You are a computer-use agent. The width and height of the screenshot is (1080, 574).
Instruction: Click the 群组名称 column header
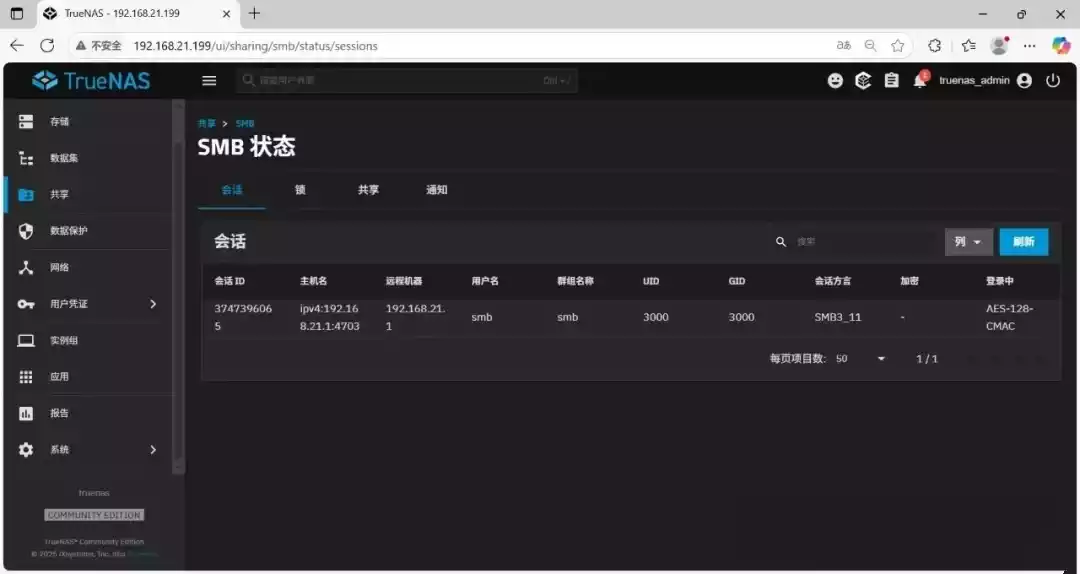click(x=575, y=281)
